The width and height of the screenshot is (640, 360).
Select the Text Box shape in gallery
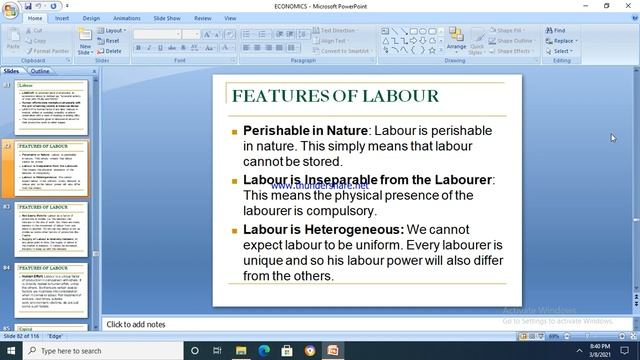(385, 31)
